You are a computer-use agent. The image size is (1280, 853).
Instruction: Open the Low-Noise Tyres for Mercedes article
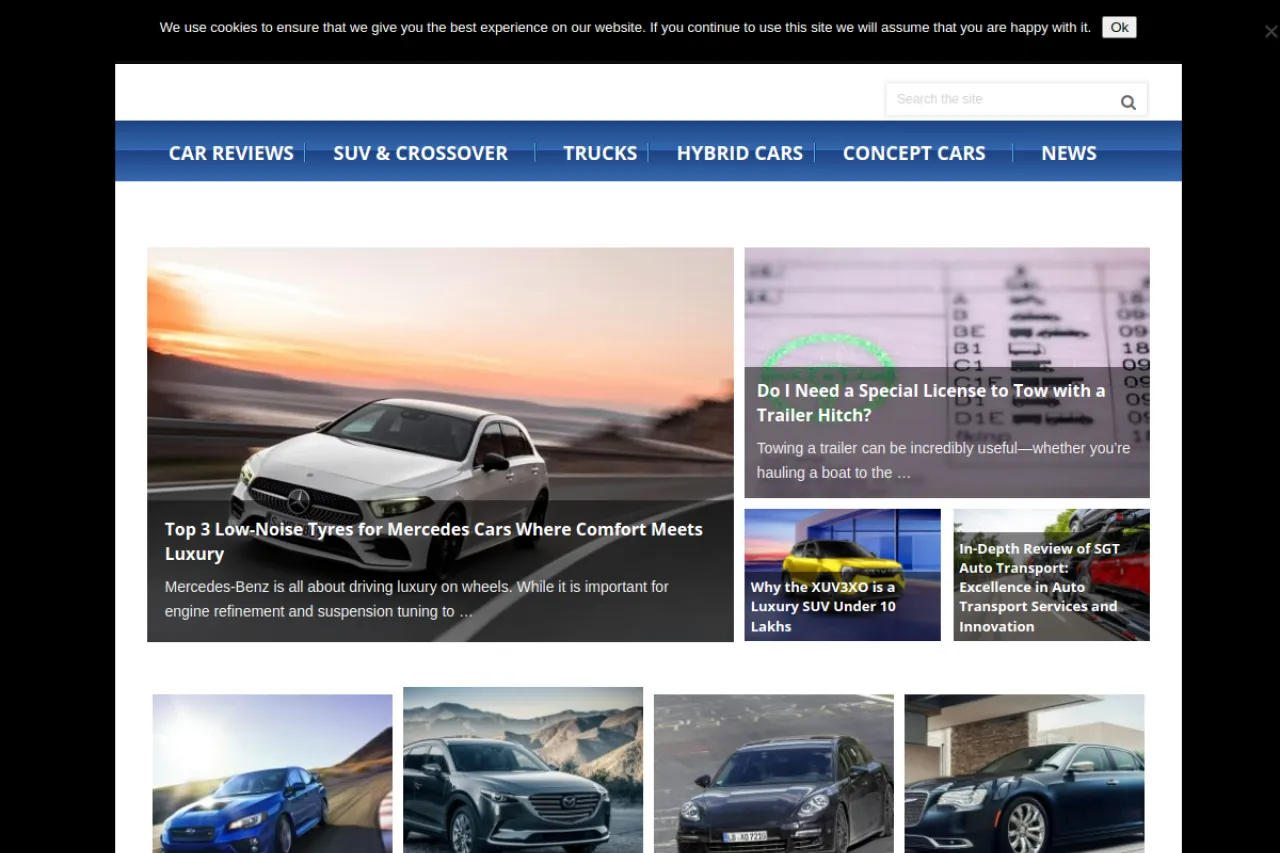click(x=433, y=541)
